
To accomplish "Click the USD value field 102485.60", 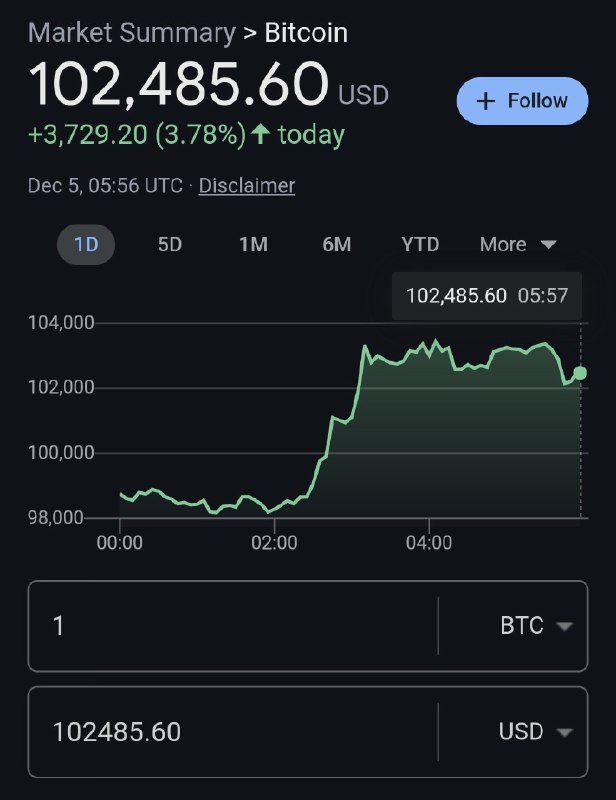I will tap(233, 732).
